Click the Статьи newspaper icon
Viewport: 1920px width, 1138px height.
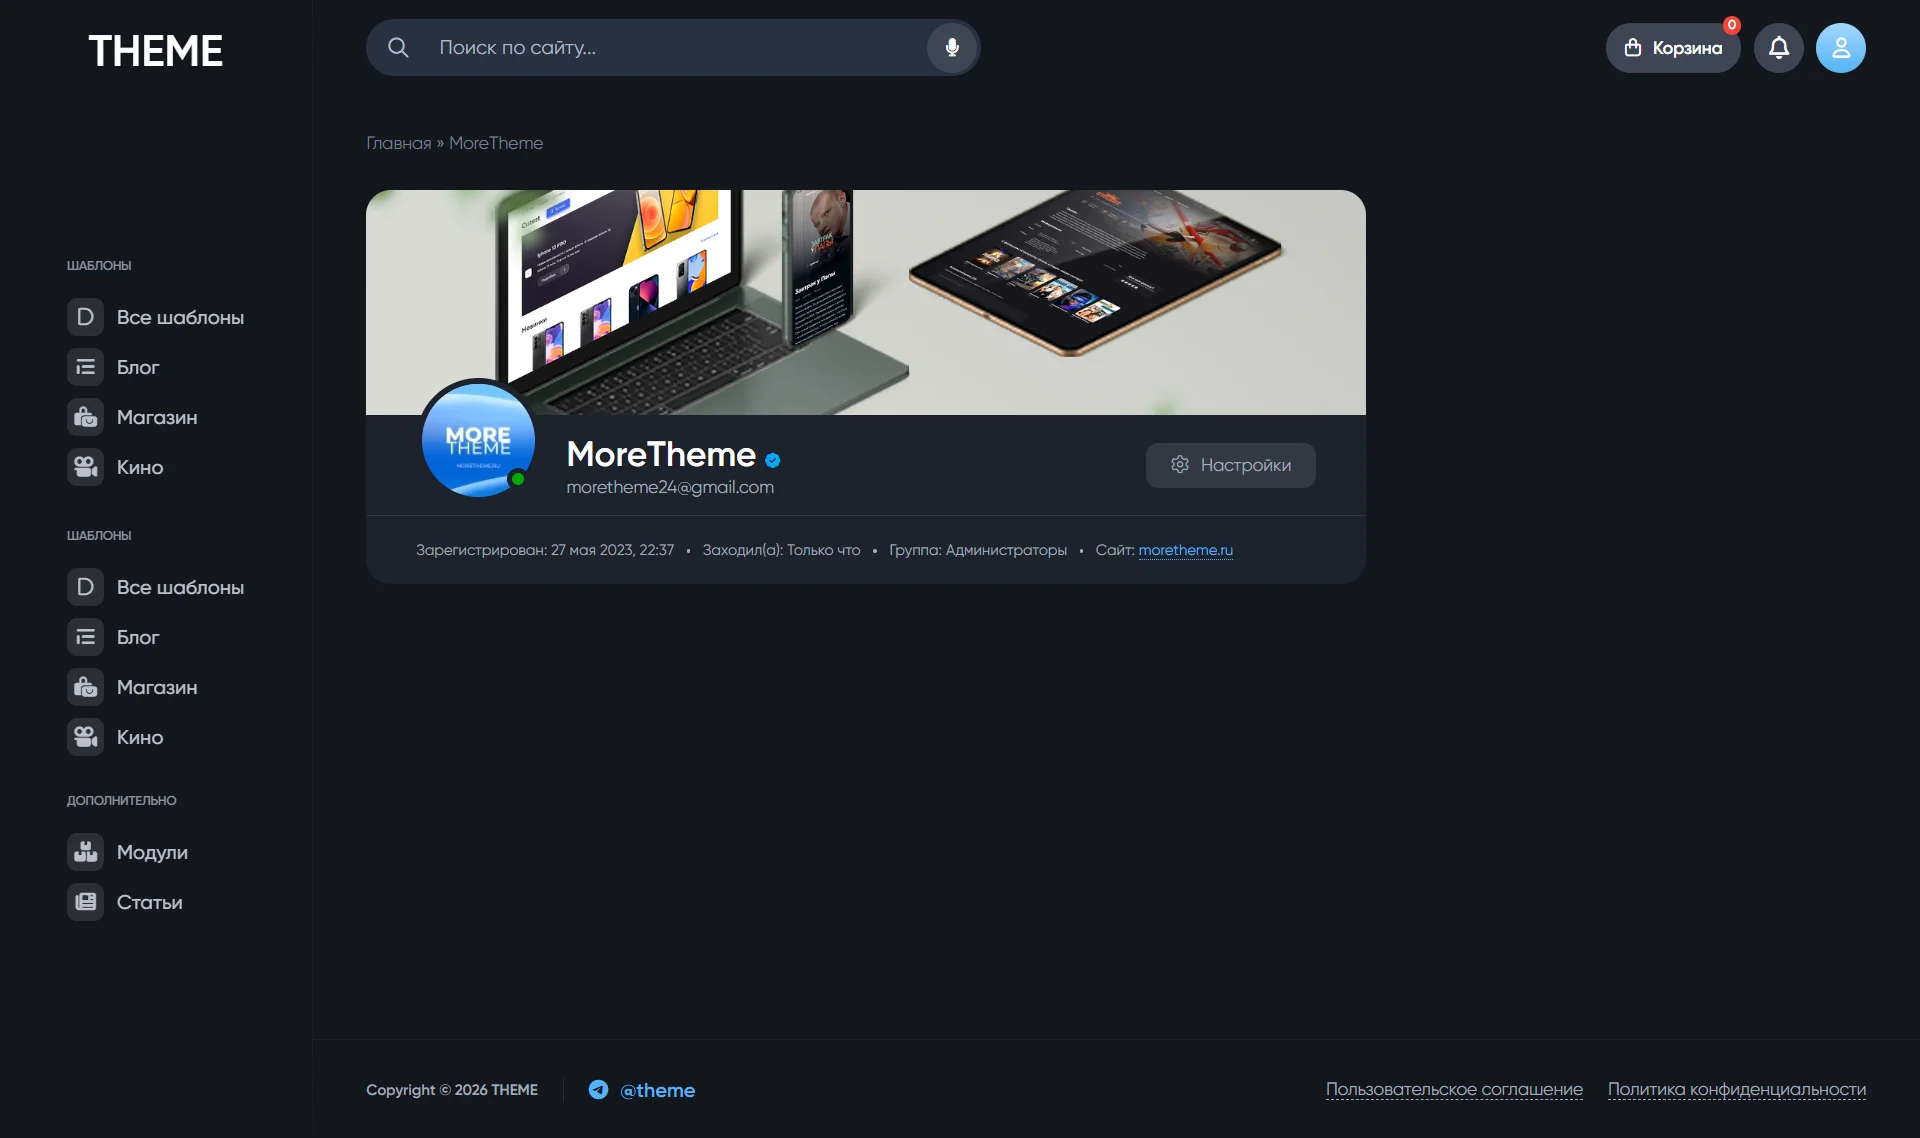coord(85,902)
